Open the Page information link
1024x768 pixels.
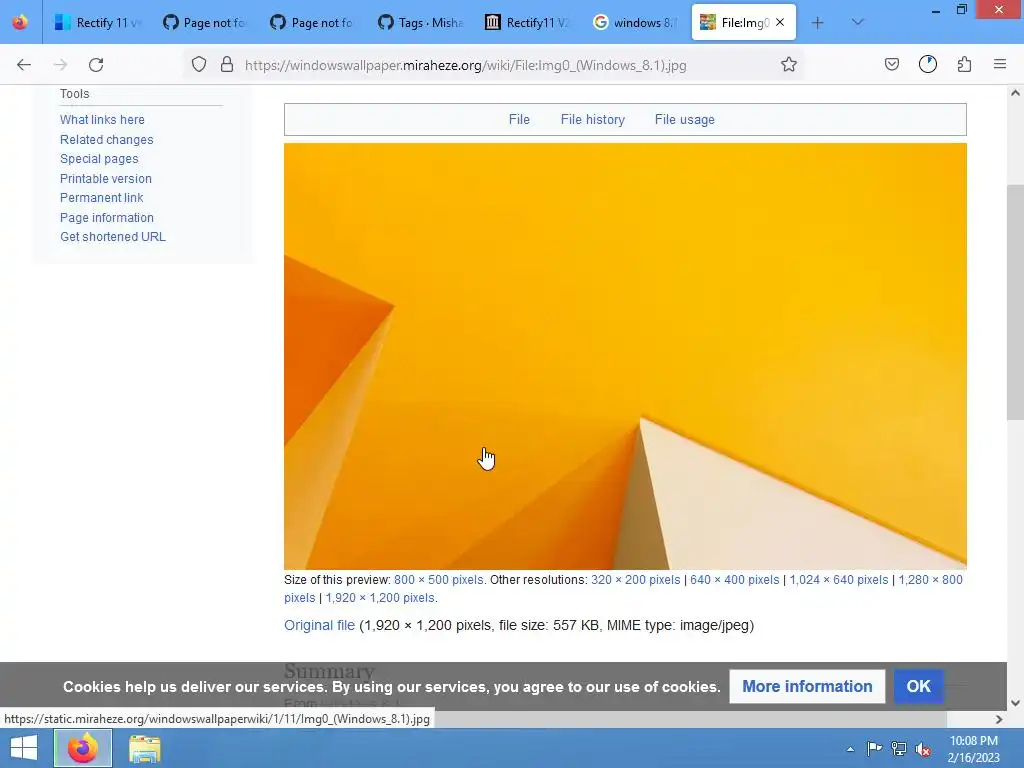click(x=107, y=217)
